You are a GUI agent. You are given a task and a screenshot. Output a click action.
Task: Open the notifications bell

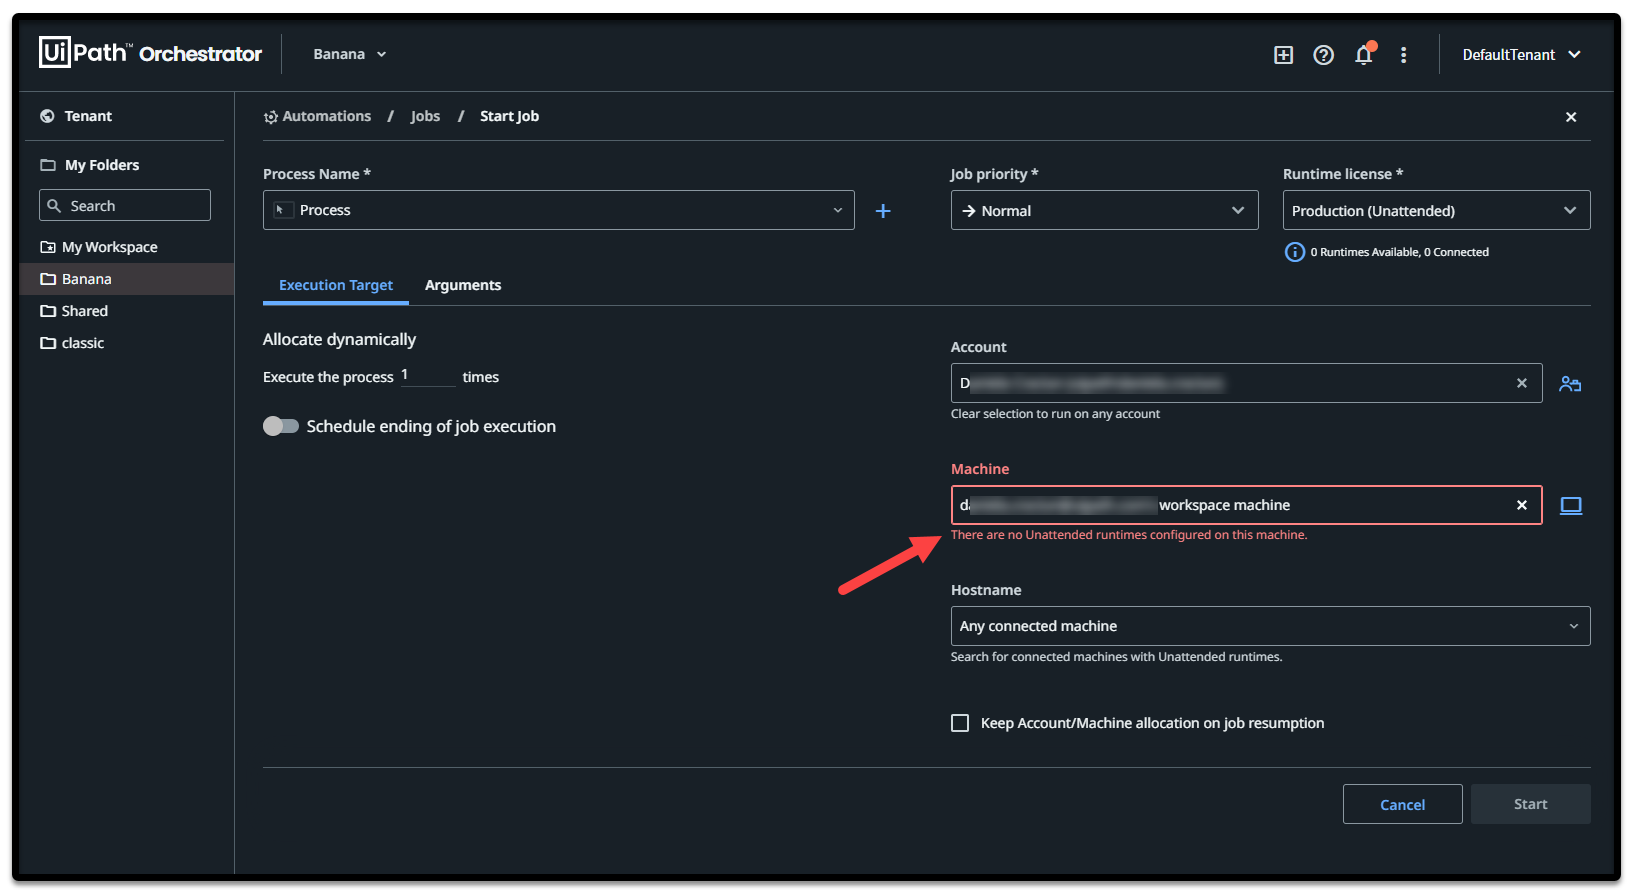pos(1364,54)
